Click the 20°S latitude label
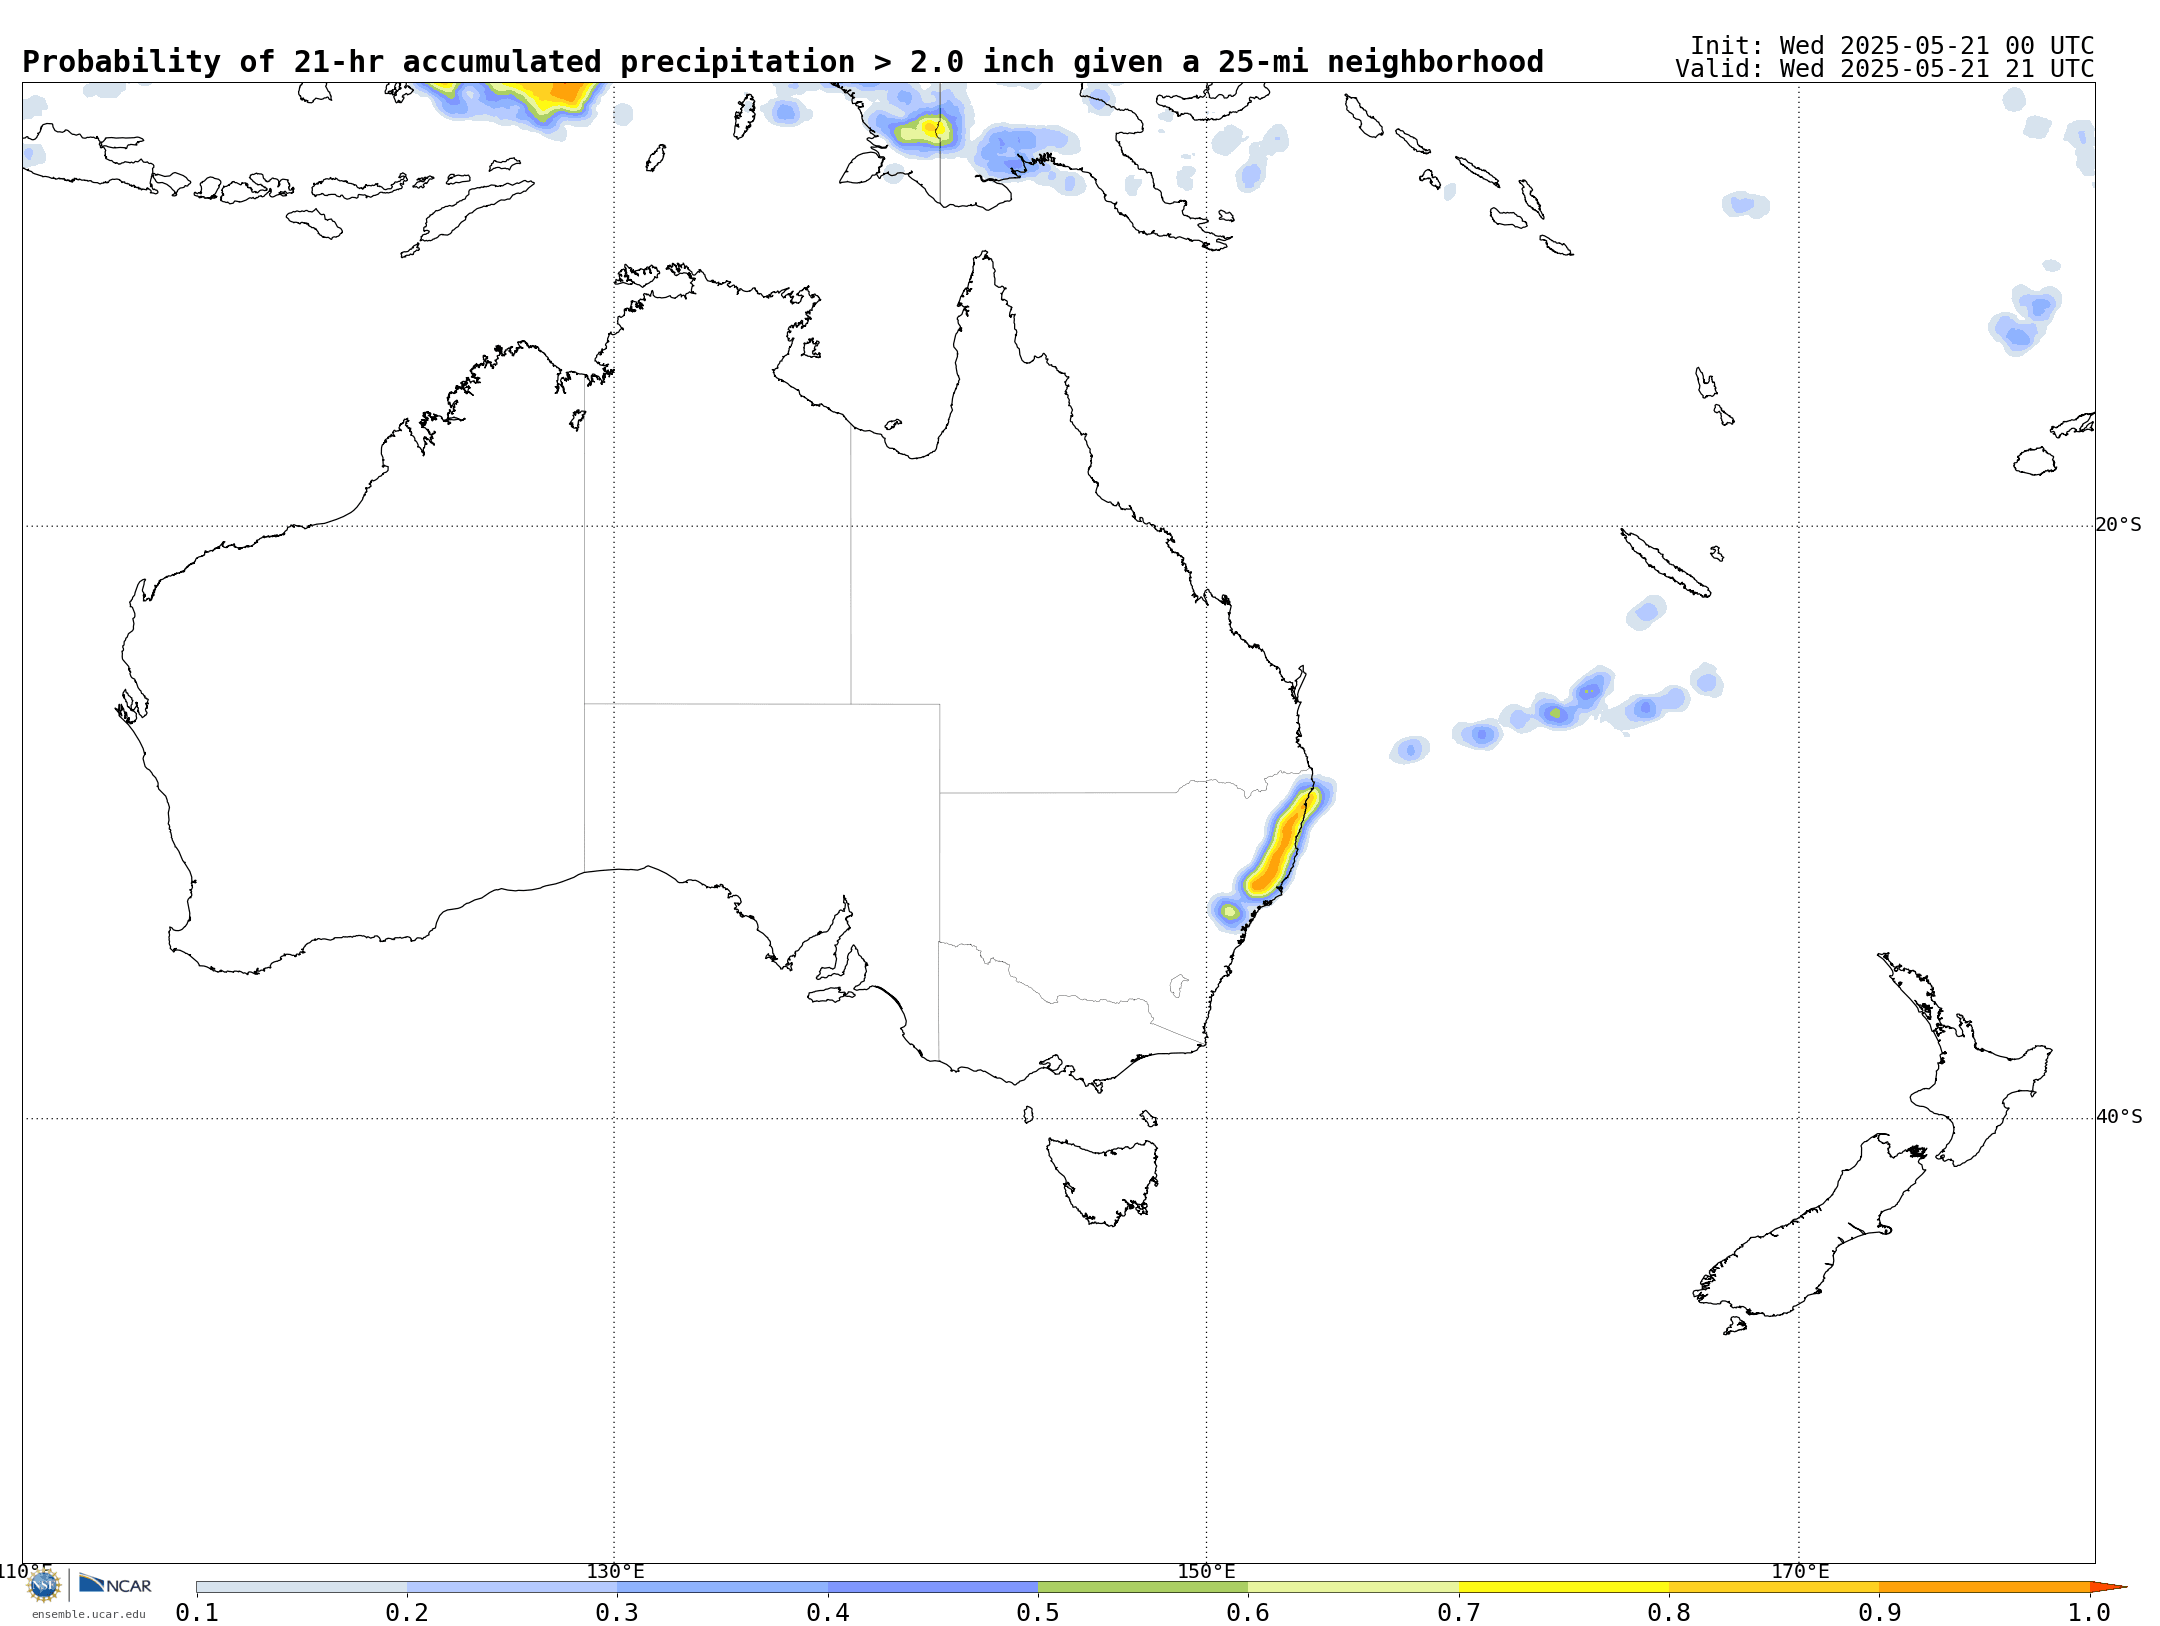 click(x=2118, y=525)
